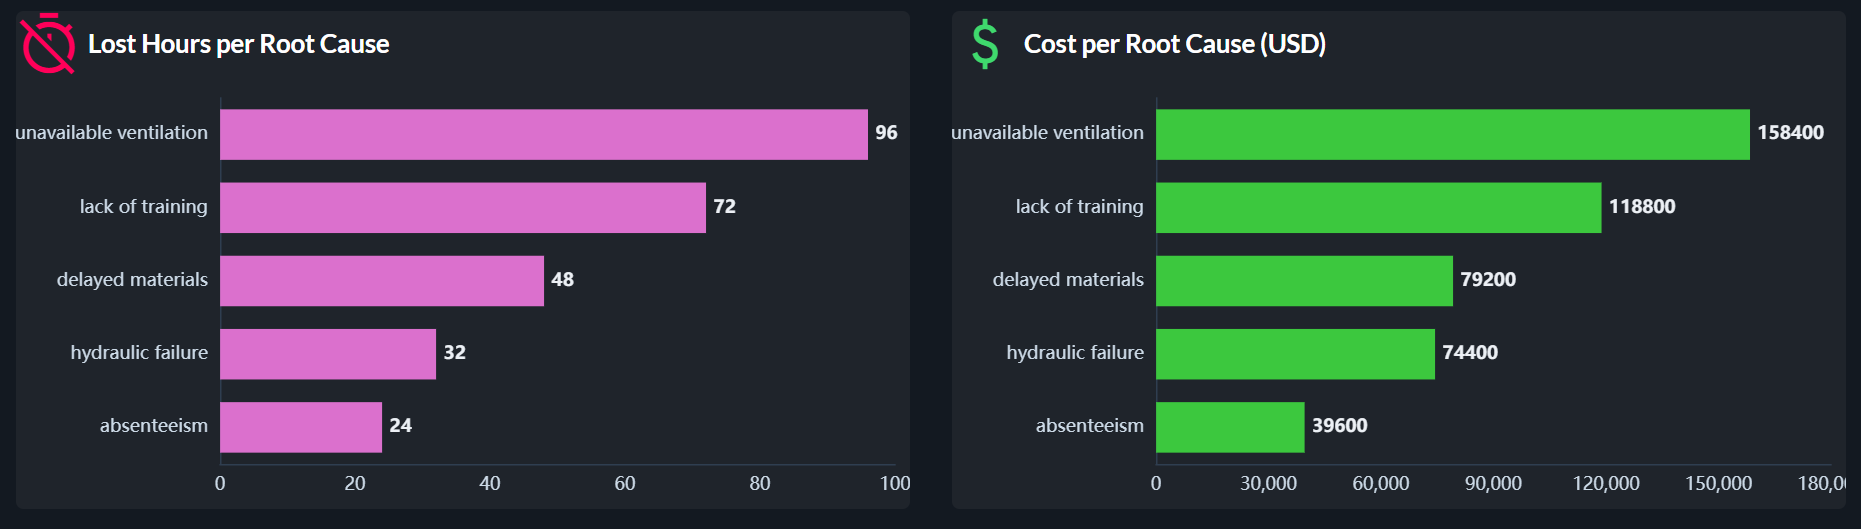1861x529 pixels.
Task: Click the cost value 74400
Action: pyautogui.click(x=1470, y=352)
